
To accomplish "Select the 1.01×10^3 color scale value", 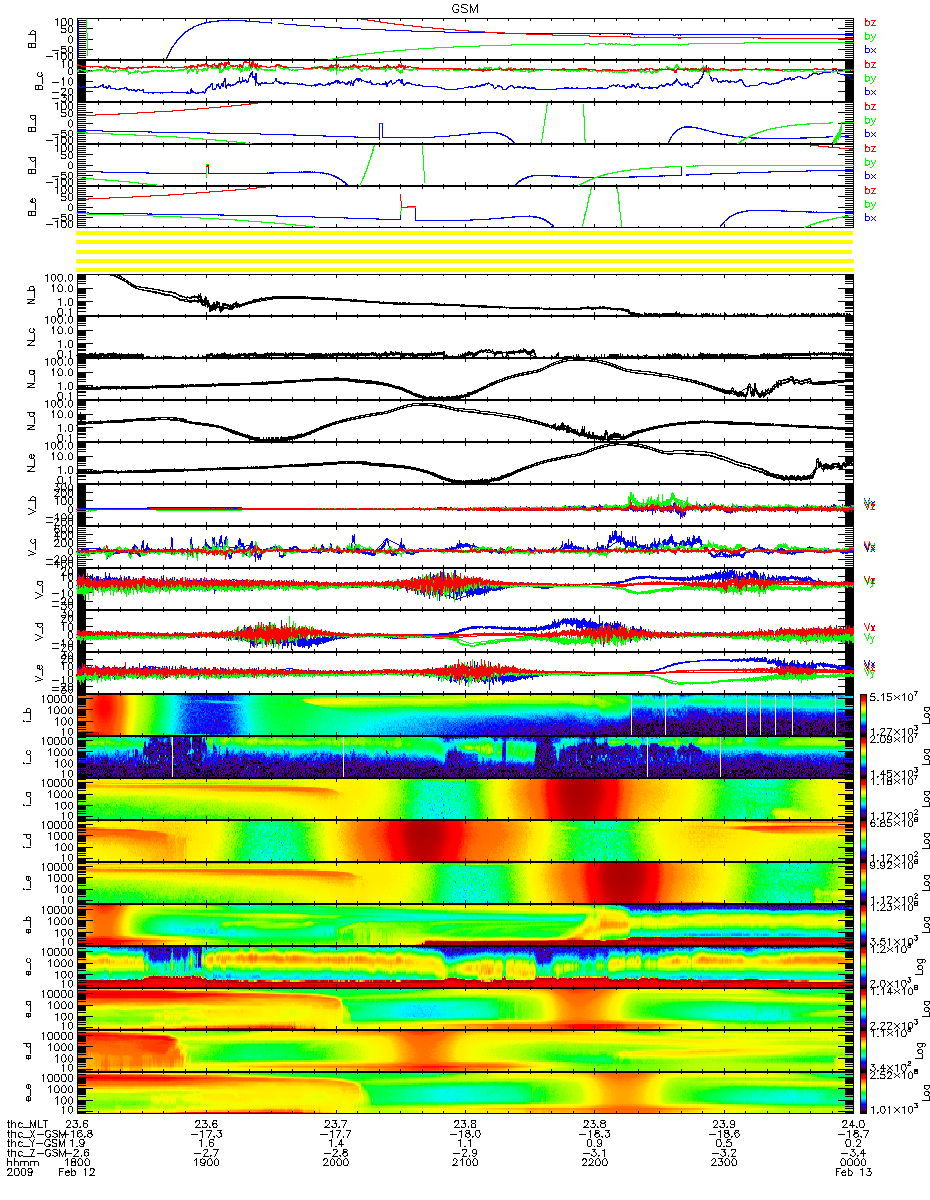I will tap(893, 1111).
